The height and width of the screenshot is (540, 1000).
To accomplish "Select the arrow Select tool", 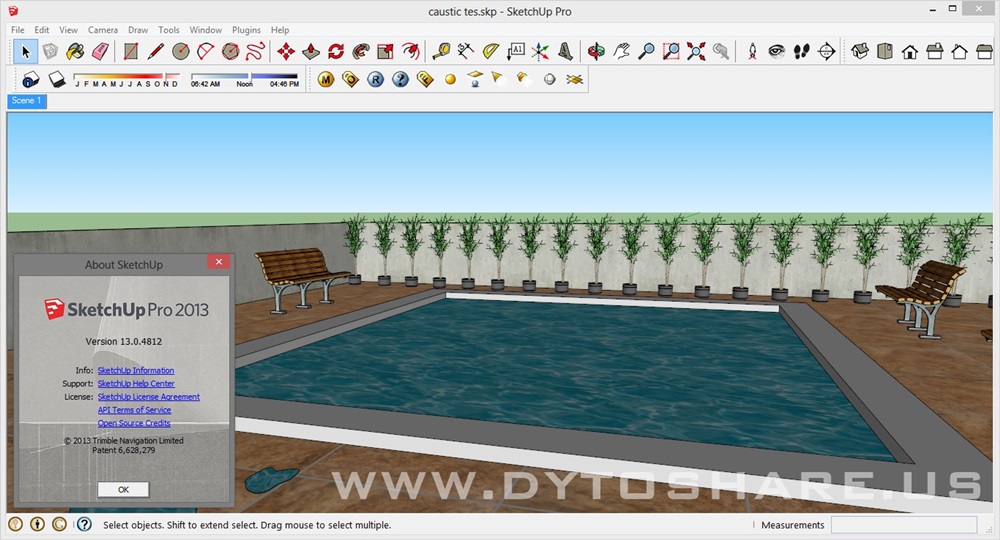I will coord(26,52).
